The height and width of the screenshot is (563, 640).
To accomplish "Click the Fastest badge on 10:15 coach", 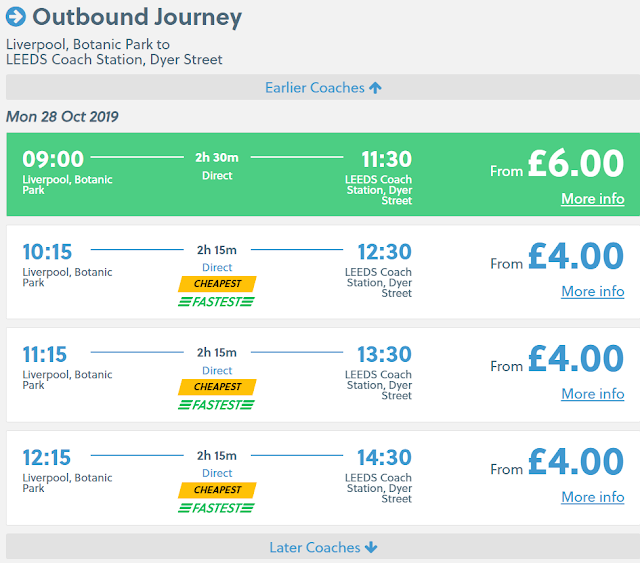I will tap(217, 302).
